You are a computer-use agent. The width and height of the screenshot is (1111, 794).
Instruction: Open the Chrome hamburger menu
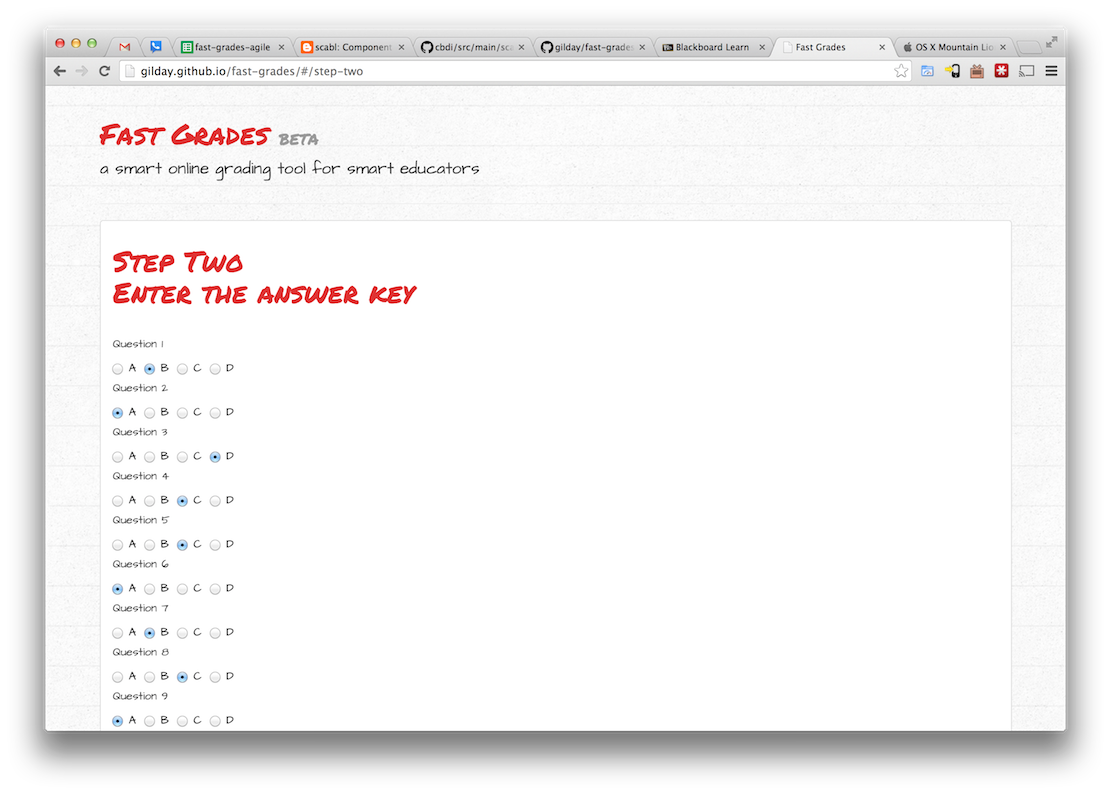coord(1051,71)
